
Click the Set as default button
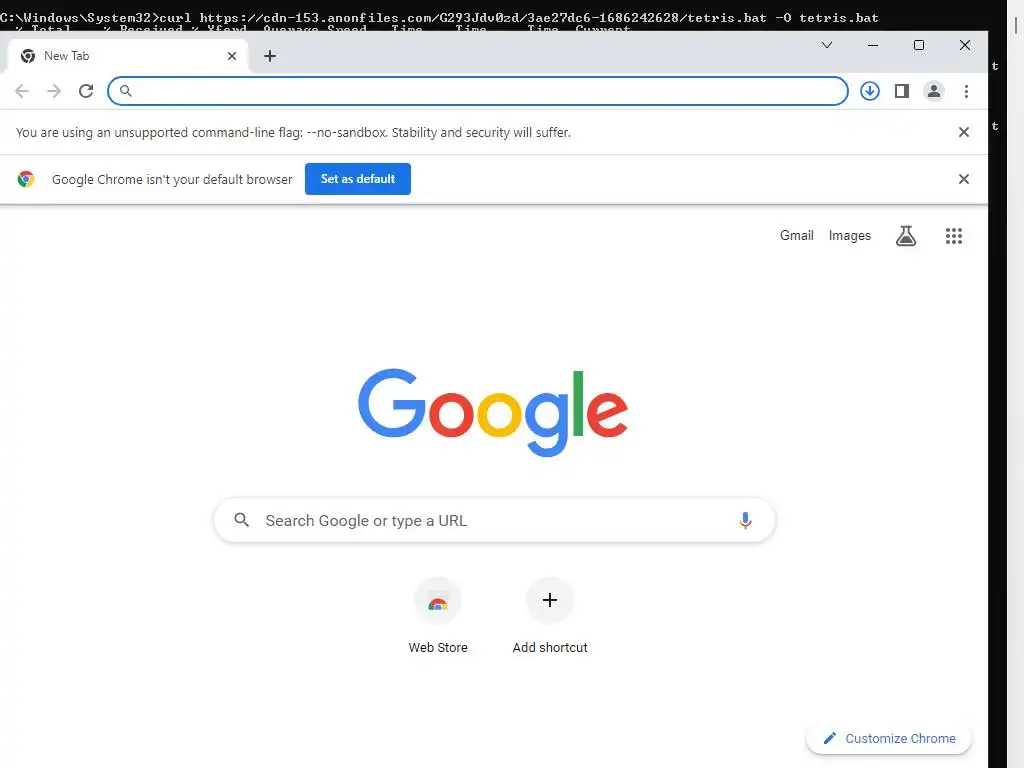click(x=358, y=179)
